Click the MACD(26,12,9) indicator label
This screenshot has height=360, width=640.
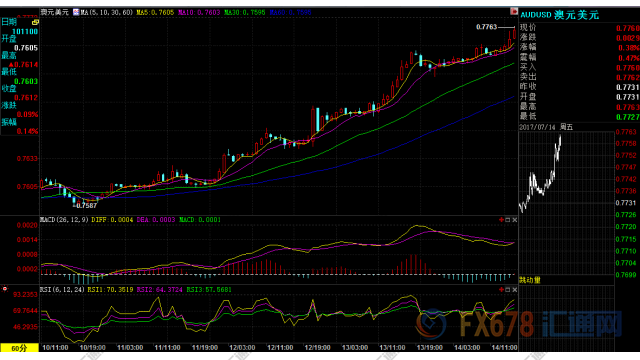coord(64,220)
